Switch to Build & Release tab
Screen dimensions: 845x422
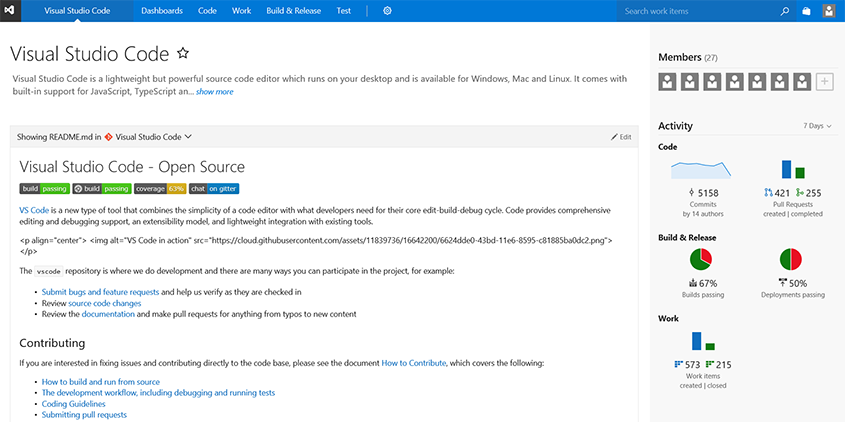tap(294, 11)
